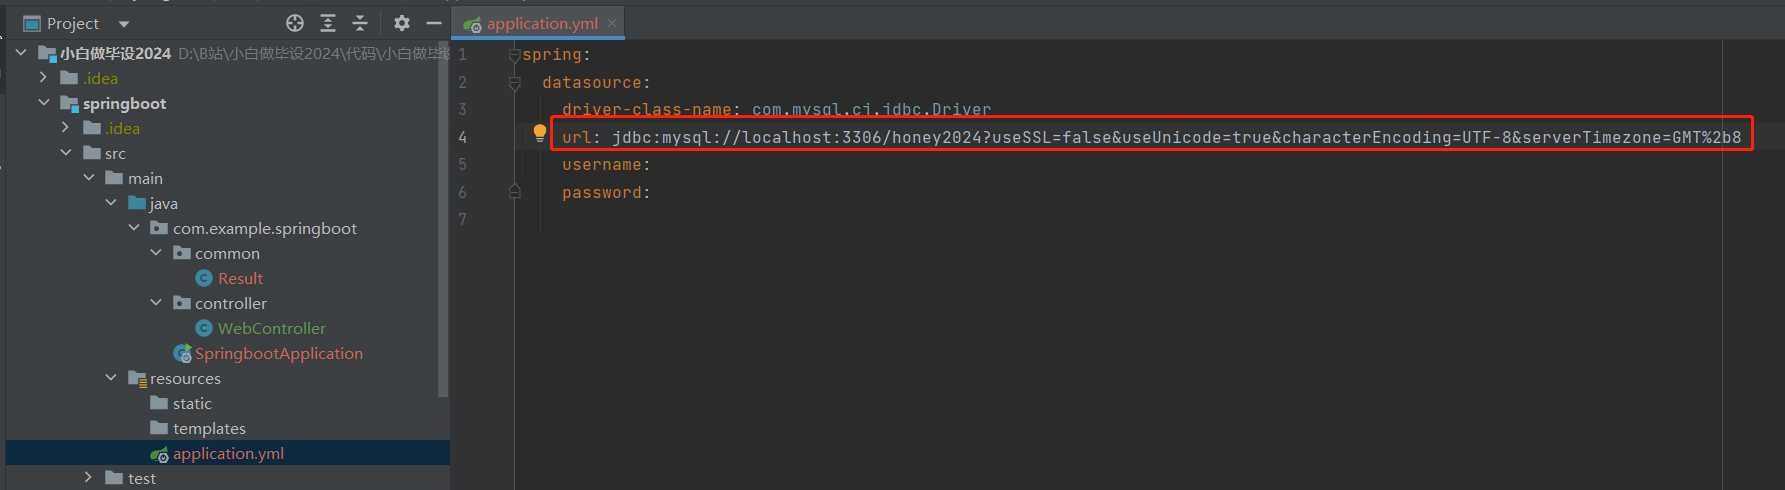This screenshot has height=490, width=1785.
Task: Open the Project panel settings gear
Action: [402, 23]
